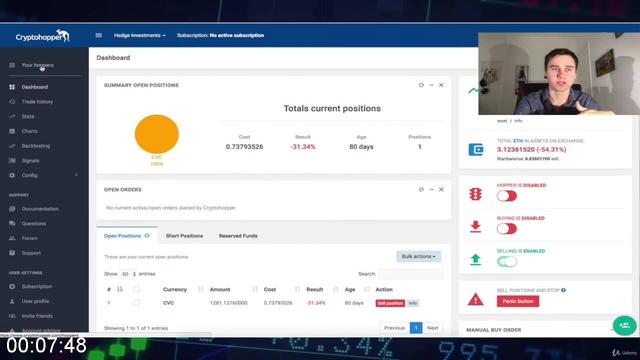Switch to Short Positions tab
The image size is (640, 360).
pyautogui.click(x=184, y=236)
